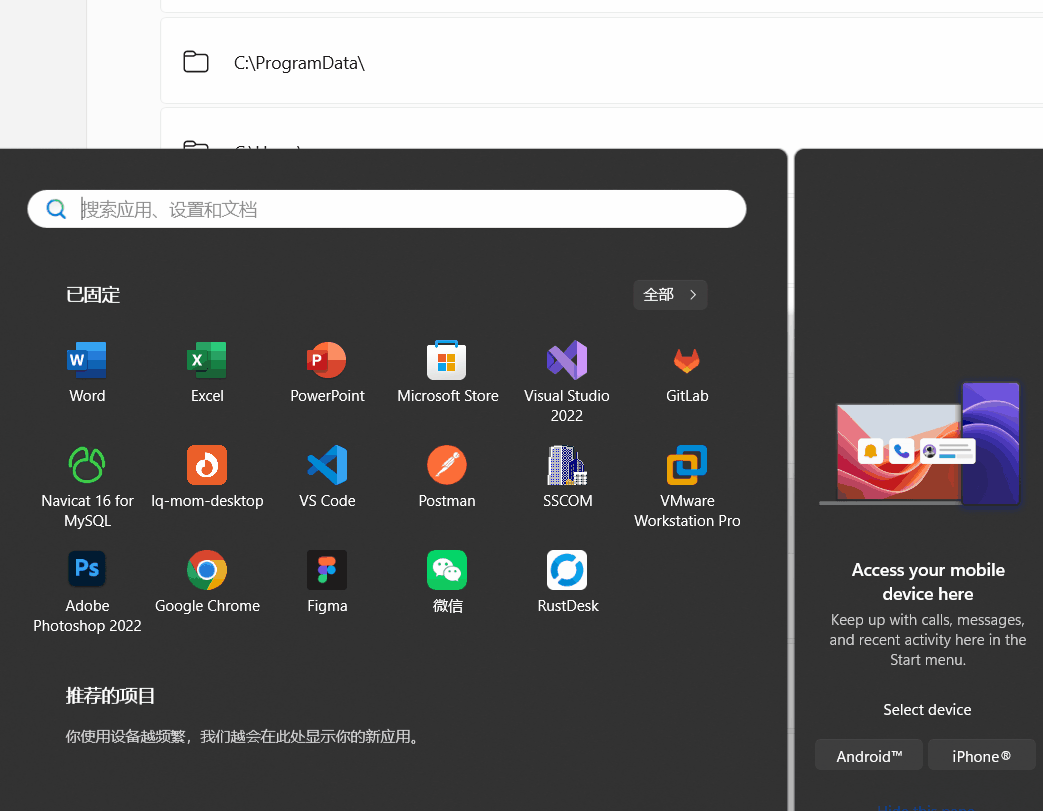Open SSCOM
The width and height of the screenshot is (1043, 811).
click(567, 475)
